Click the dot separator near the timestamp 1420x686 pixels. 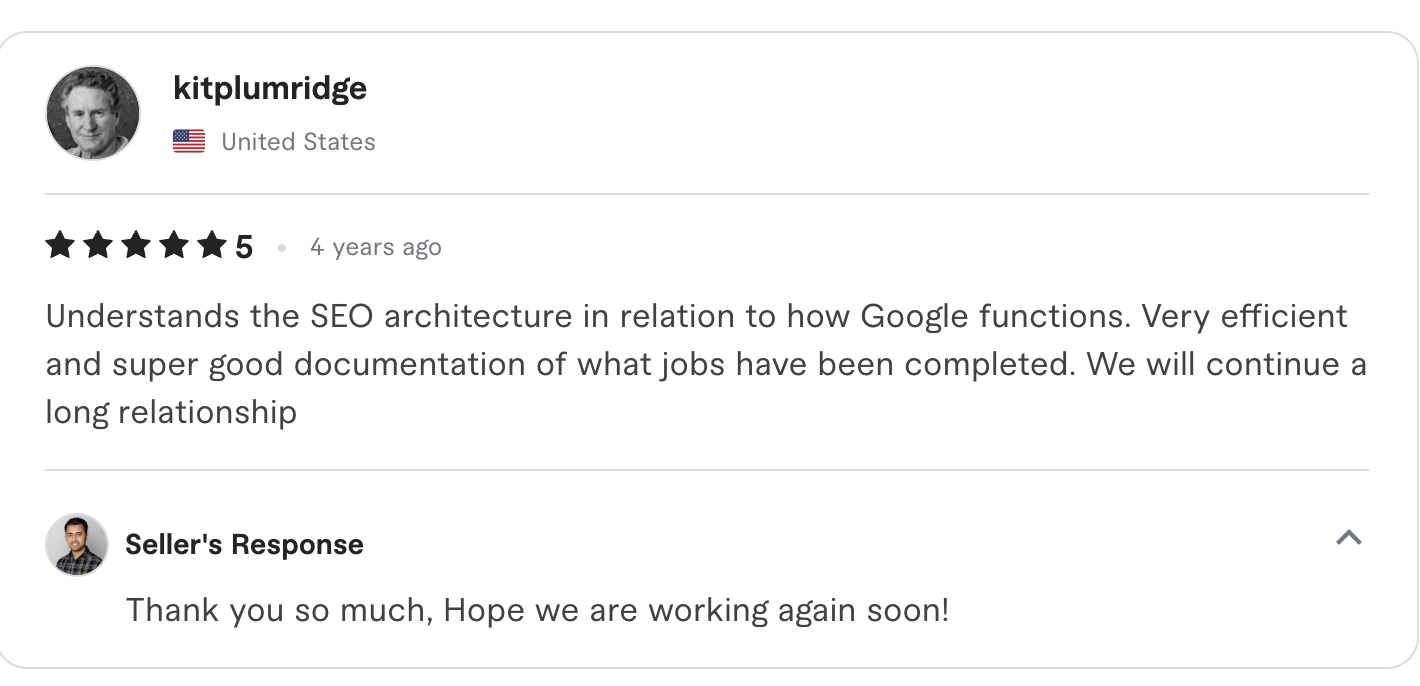click(x=281, y=247)
